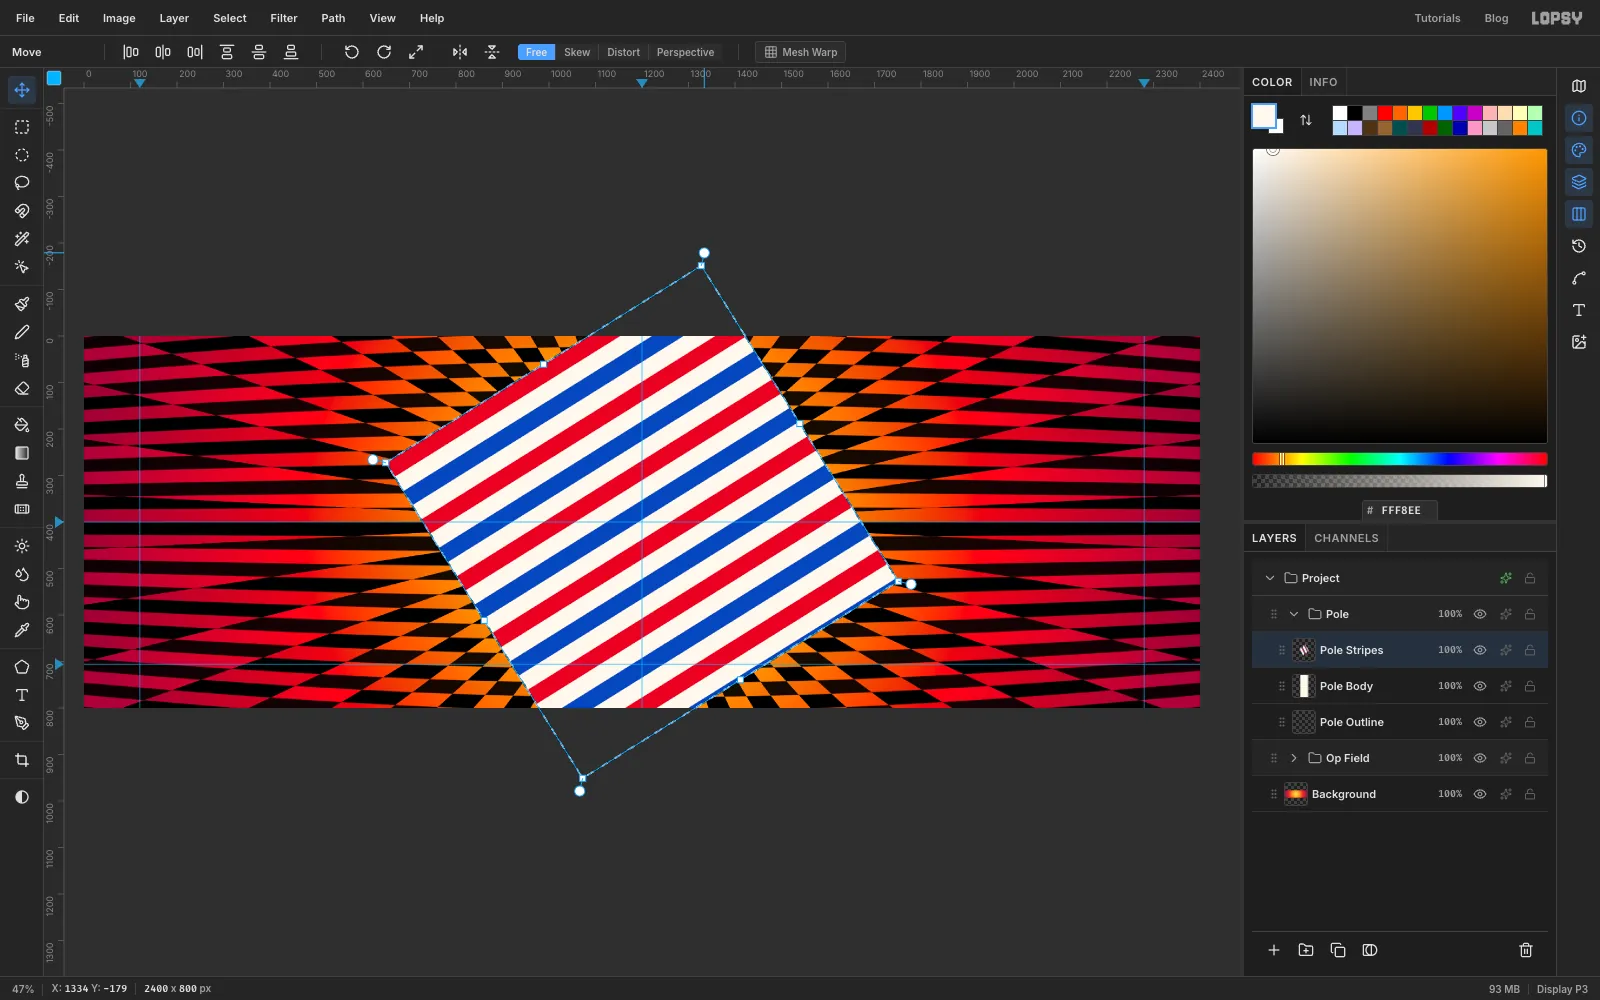Switch transform mode to Perspective
The height and width of the screenshot is (1000, 1600).
coord(685,52)
